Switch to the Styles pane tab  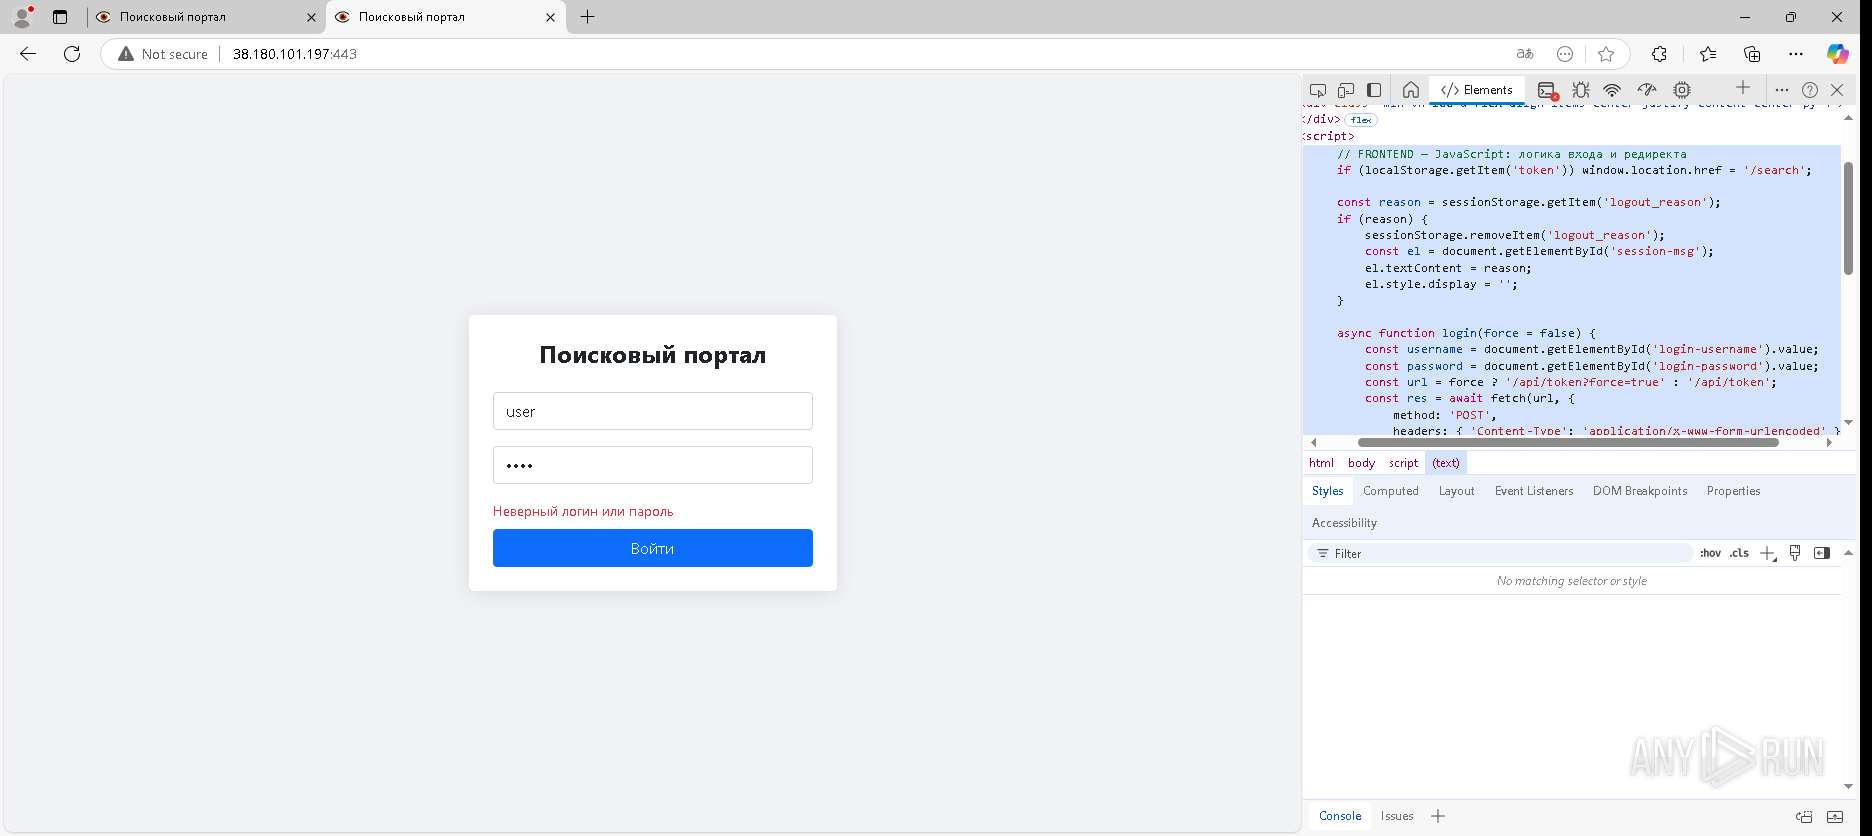[x=1327, y=491]
